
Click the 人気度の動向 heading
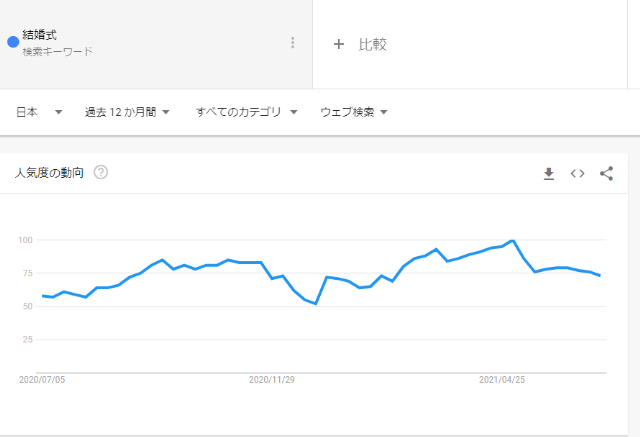point(49,173)
